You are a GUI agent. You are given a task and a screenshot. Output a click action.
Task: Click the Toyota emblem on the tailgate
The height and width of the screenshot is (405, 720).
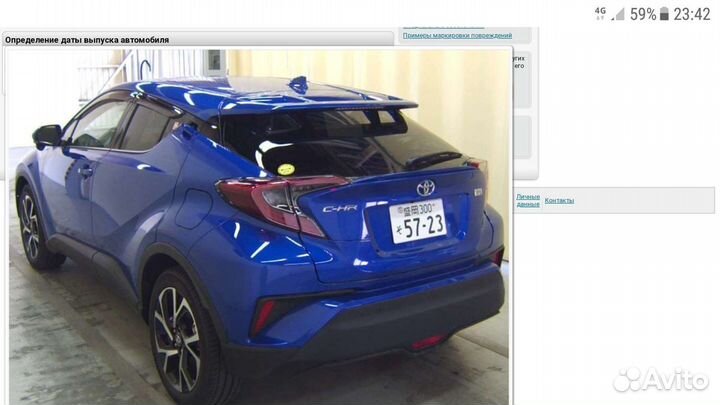426,188
